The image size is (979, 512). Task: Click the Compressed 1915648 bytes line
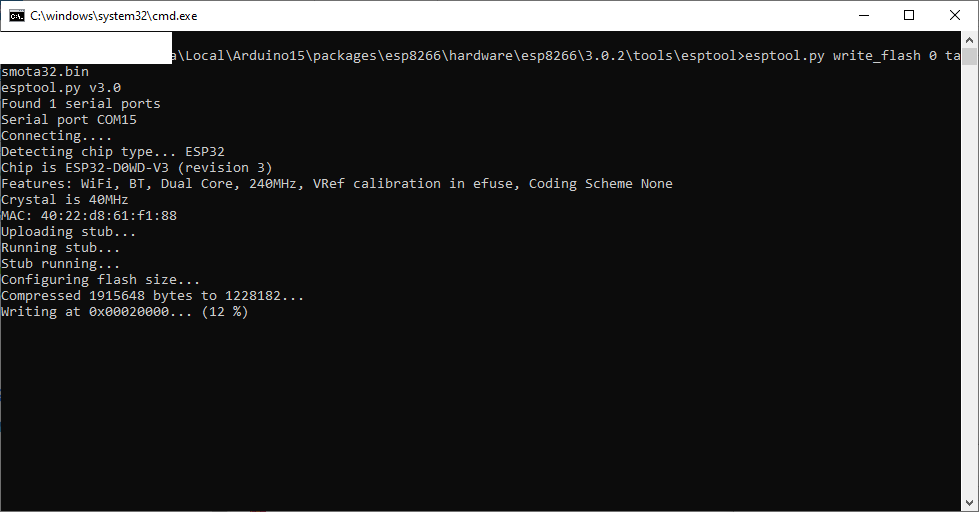click(x=153, y=296)
